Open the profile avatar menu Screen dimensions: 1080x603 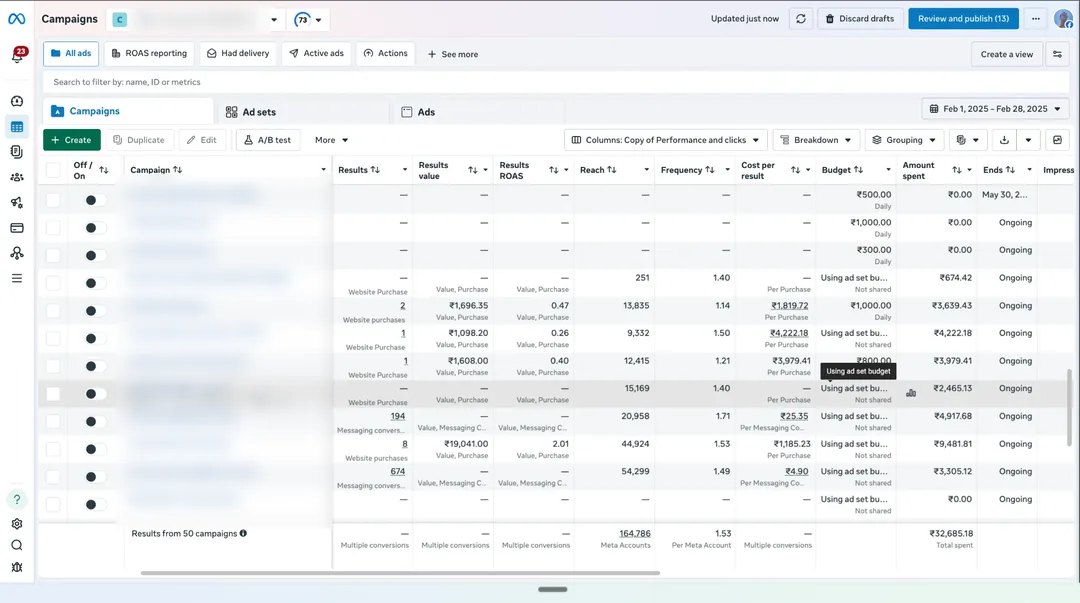pos(1063,19)
